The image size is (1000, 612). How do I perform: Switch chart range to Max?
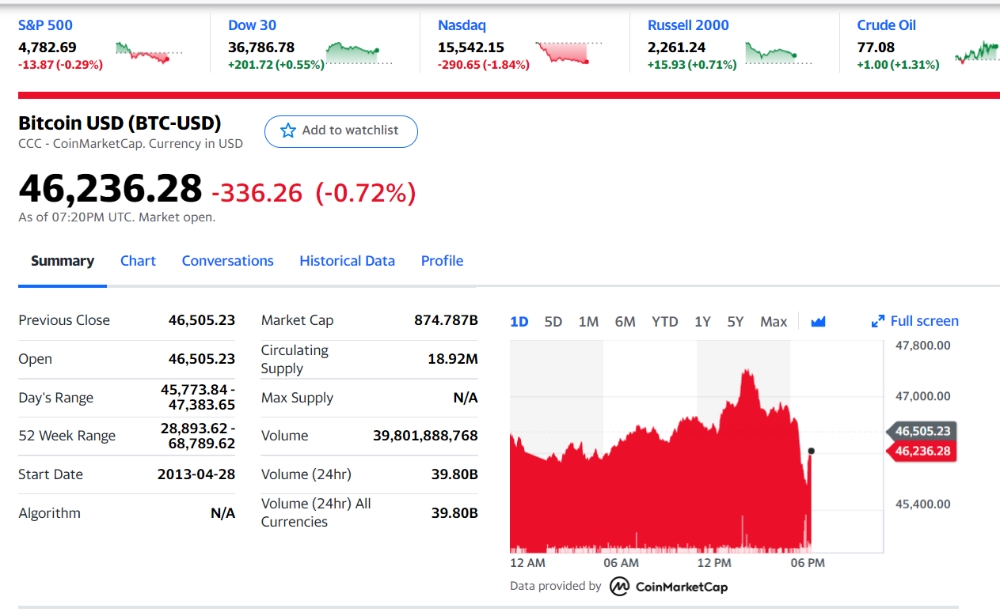tap(774, 322)
